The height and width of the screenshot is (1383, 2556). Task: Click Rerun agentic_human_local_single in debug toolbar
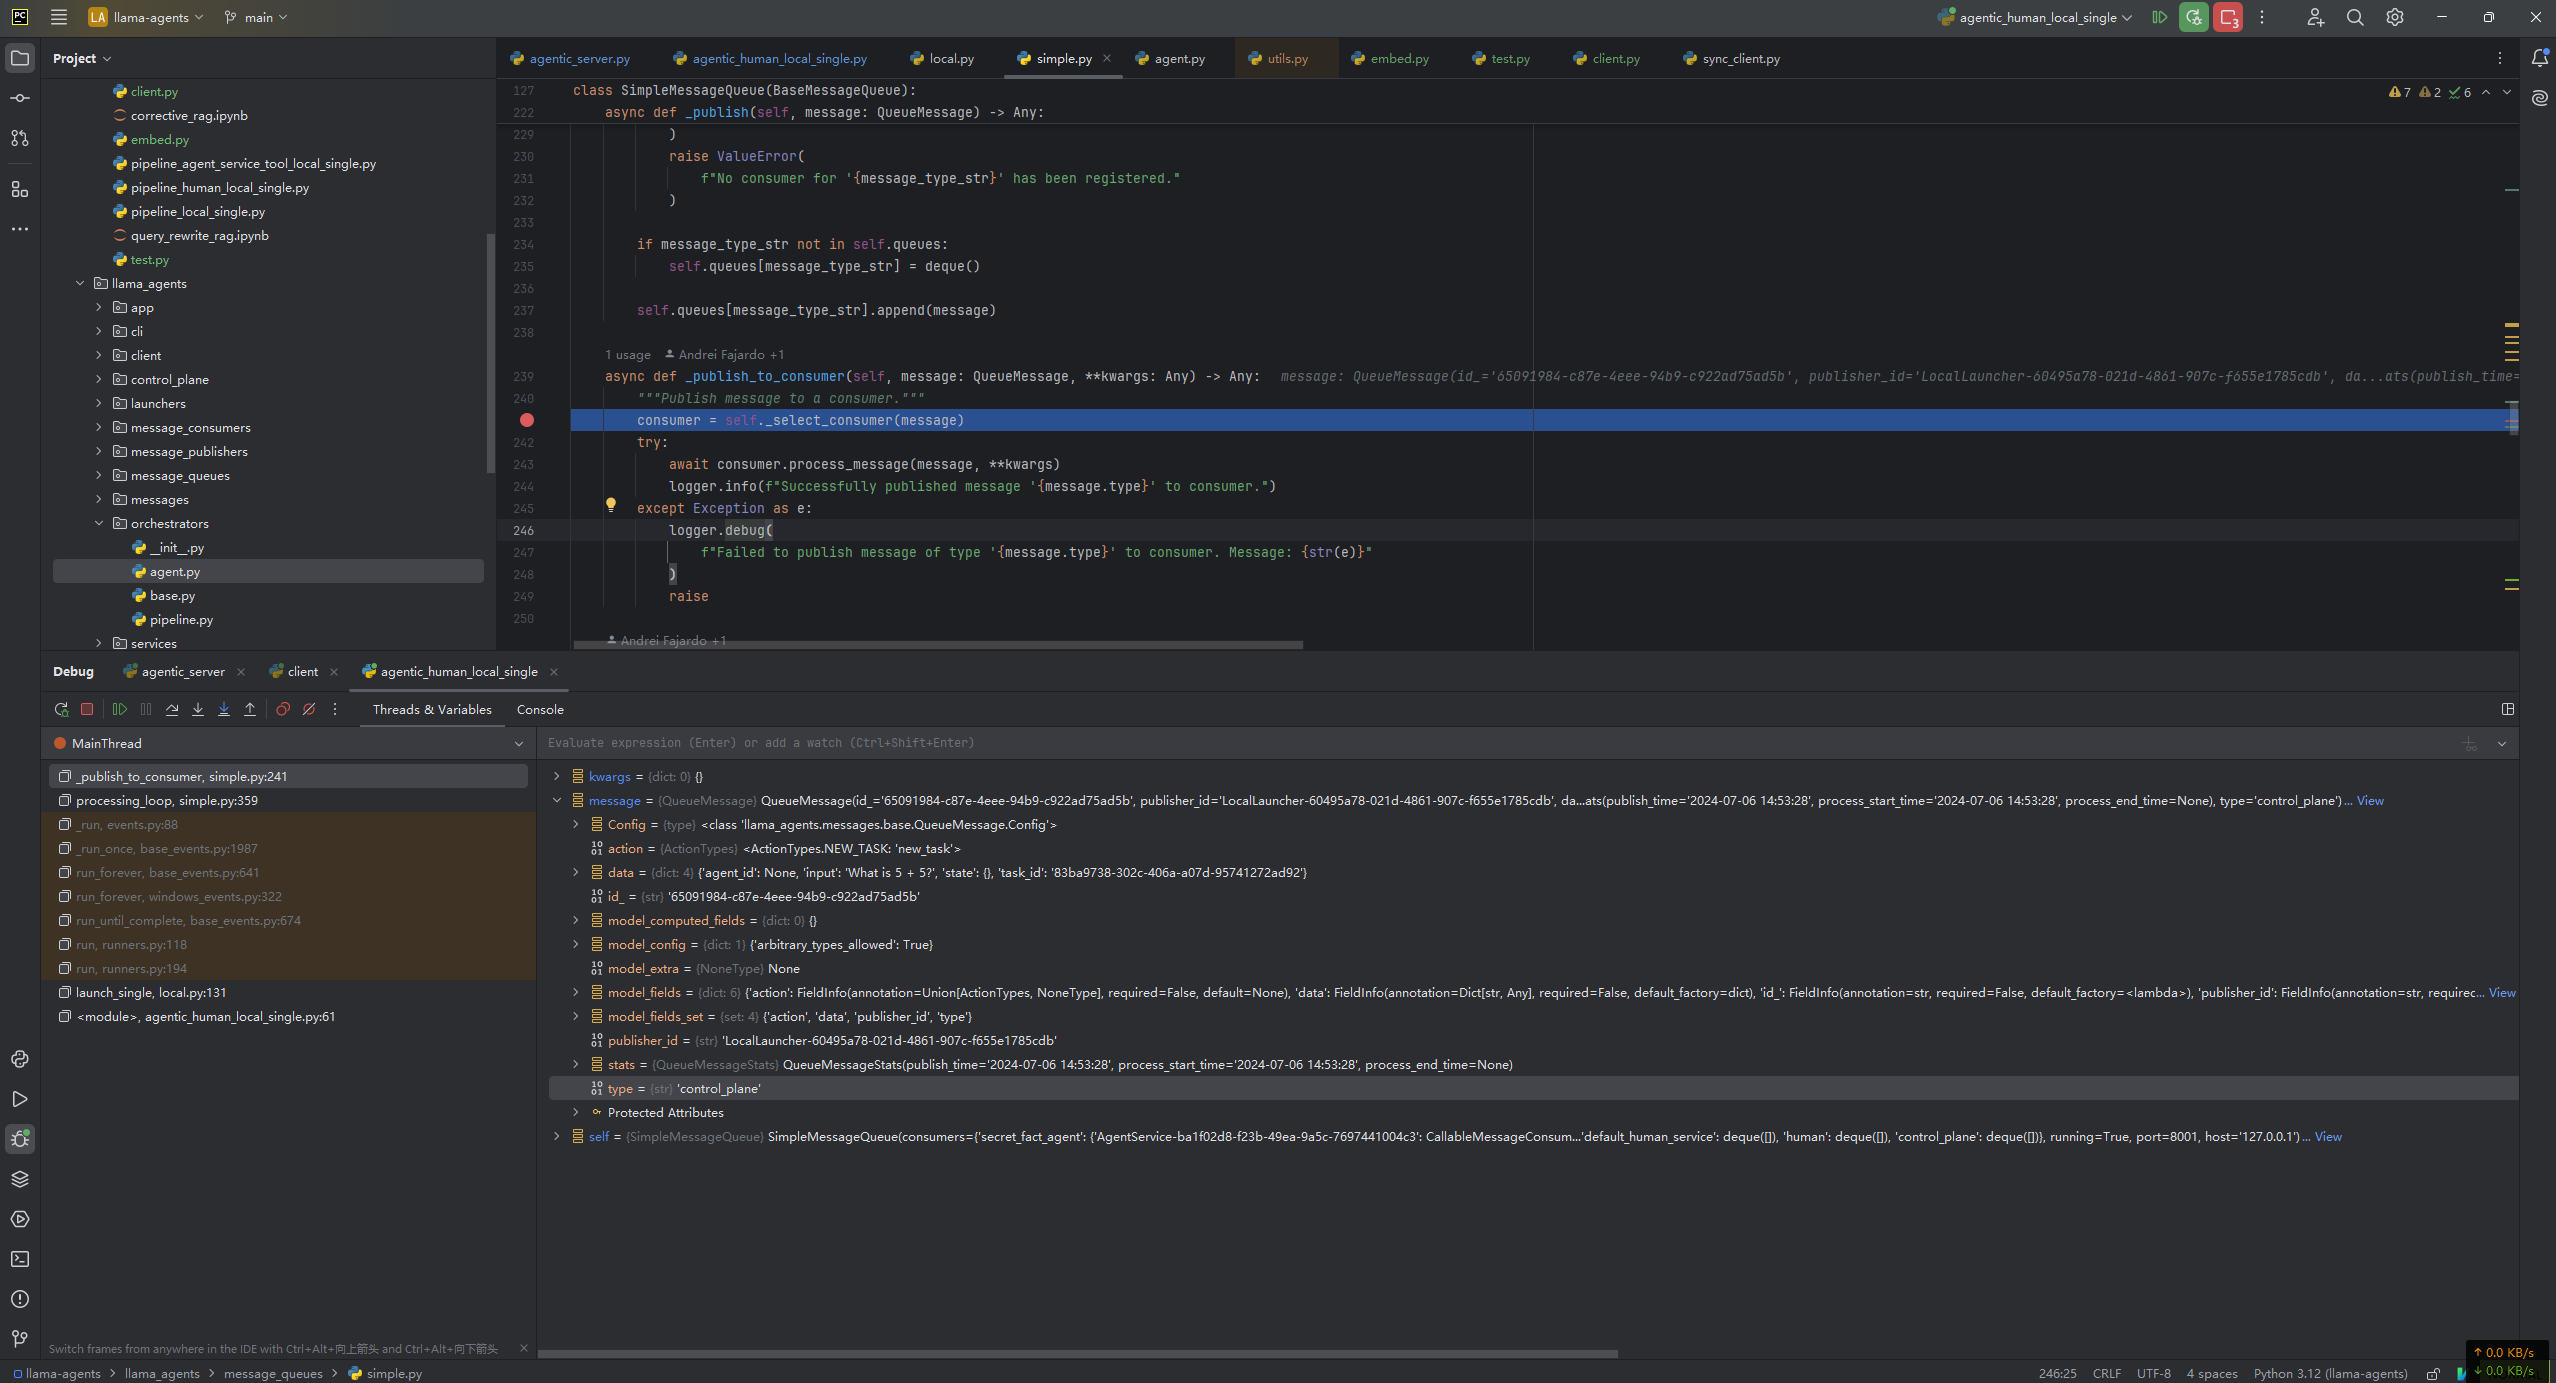point(61,709)
